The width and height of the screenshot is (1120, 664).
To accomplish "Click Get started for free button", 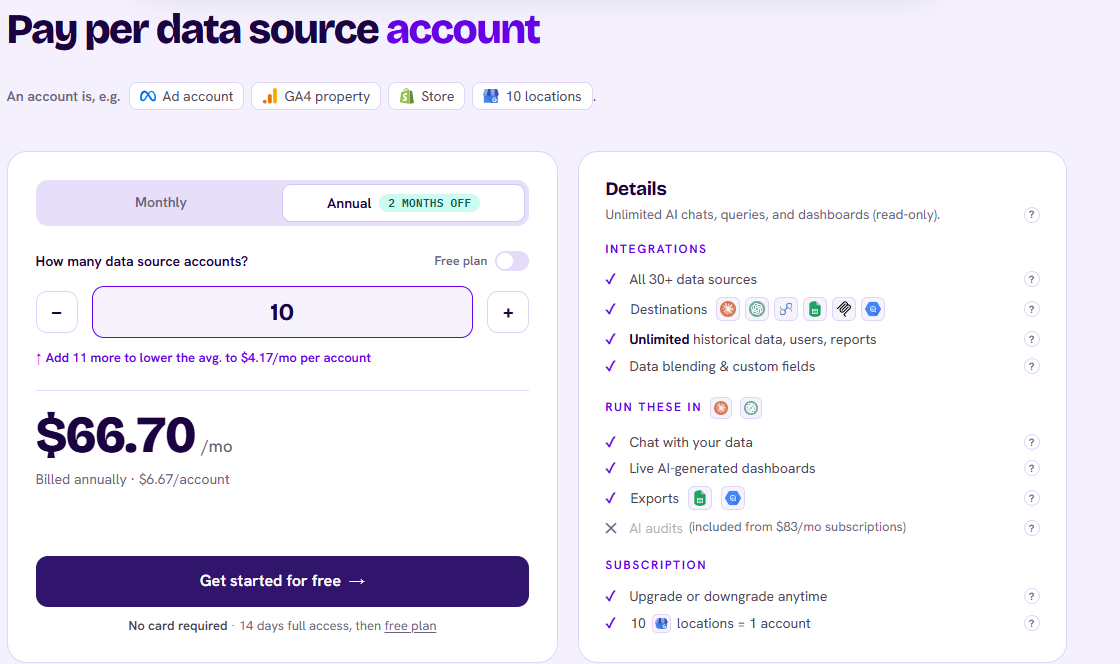I will pyautogui.click(x=282, y=581).
